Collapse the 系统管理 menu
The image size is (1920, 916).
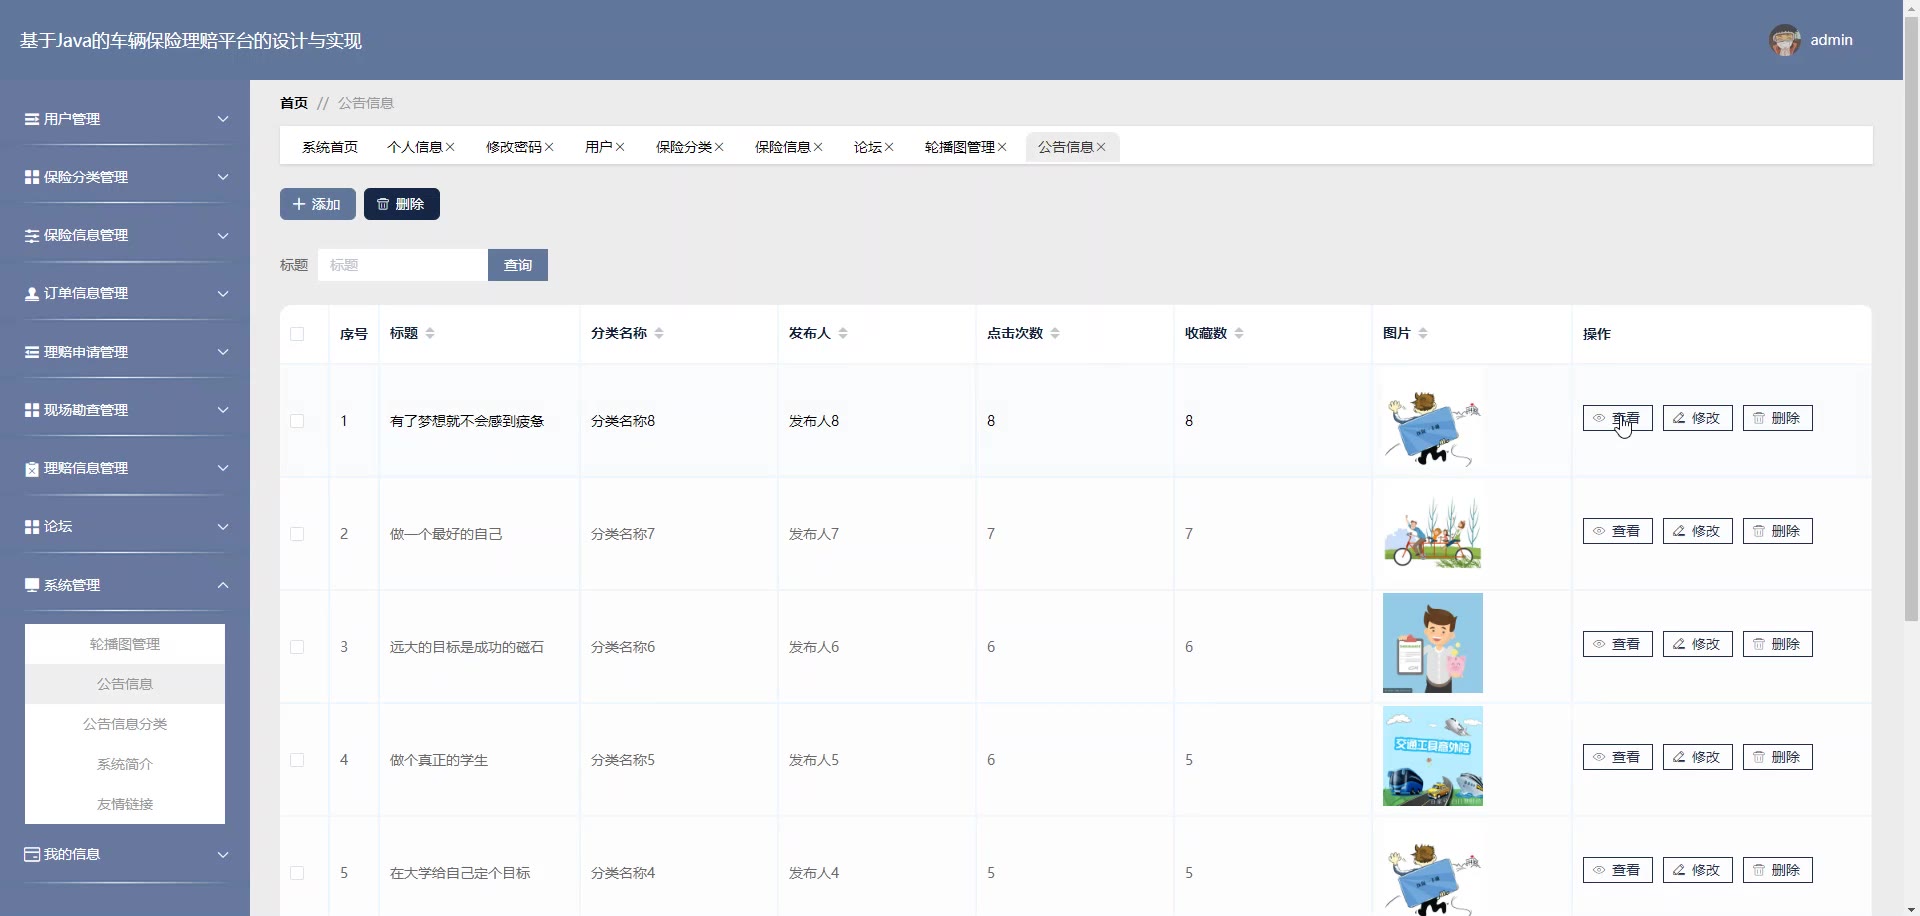(x=125, y=585)
